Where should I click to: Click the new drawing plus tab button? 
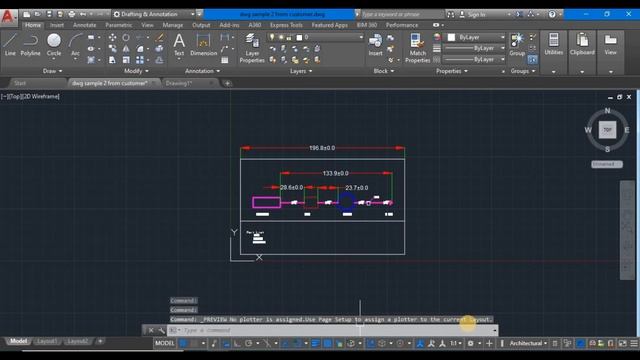227,83
